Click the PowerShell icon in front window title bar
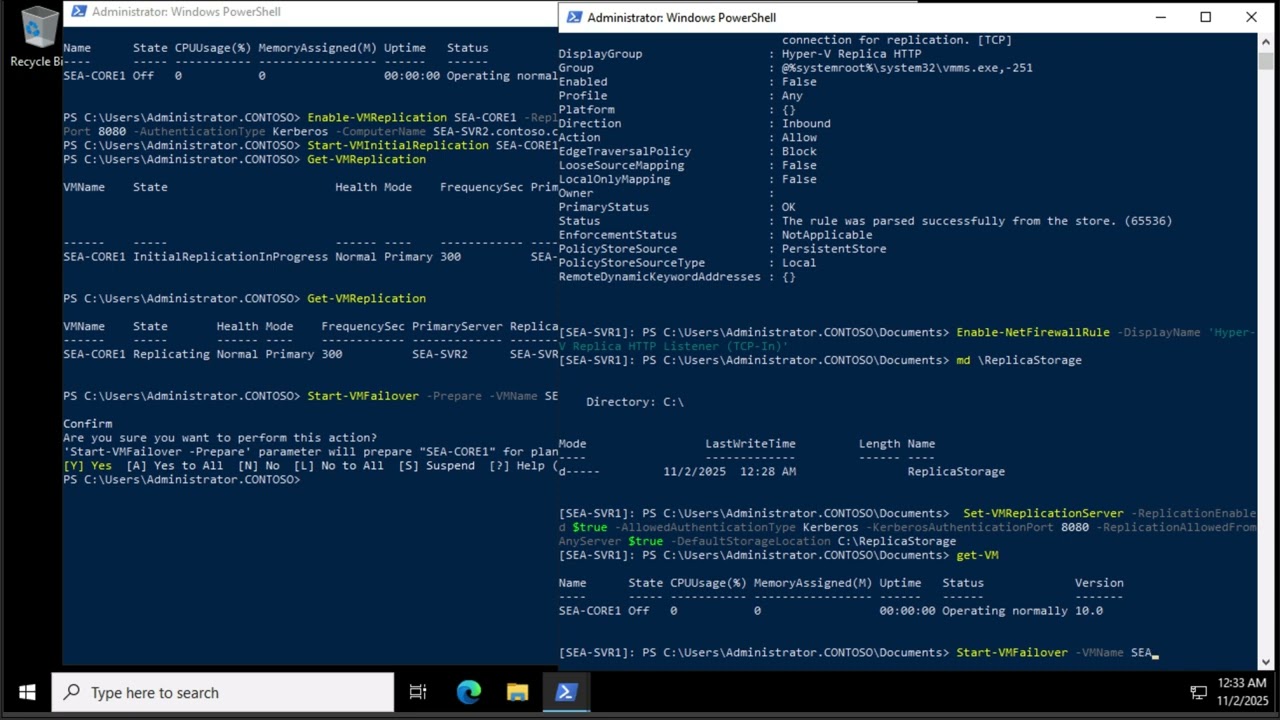 click(573, 18)
